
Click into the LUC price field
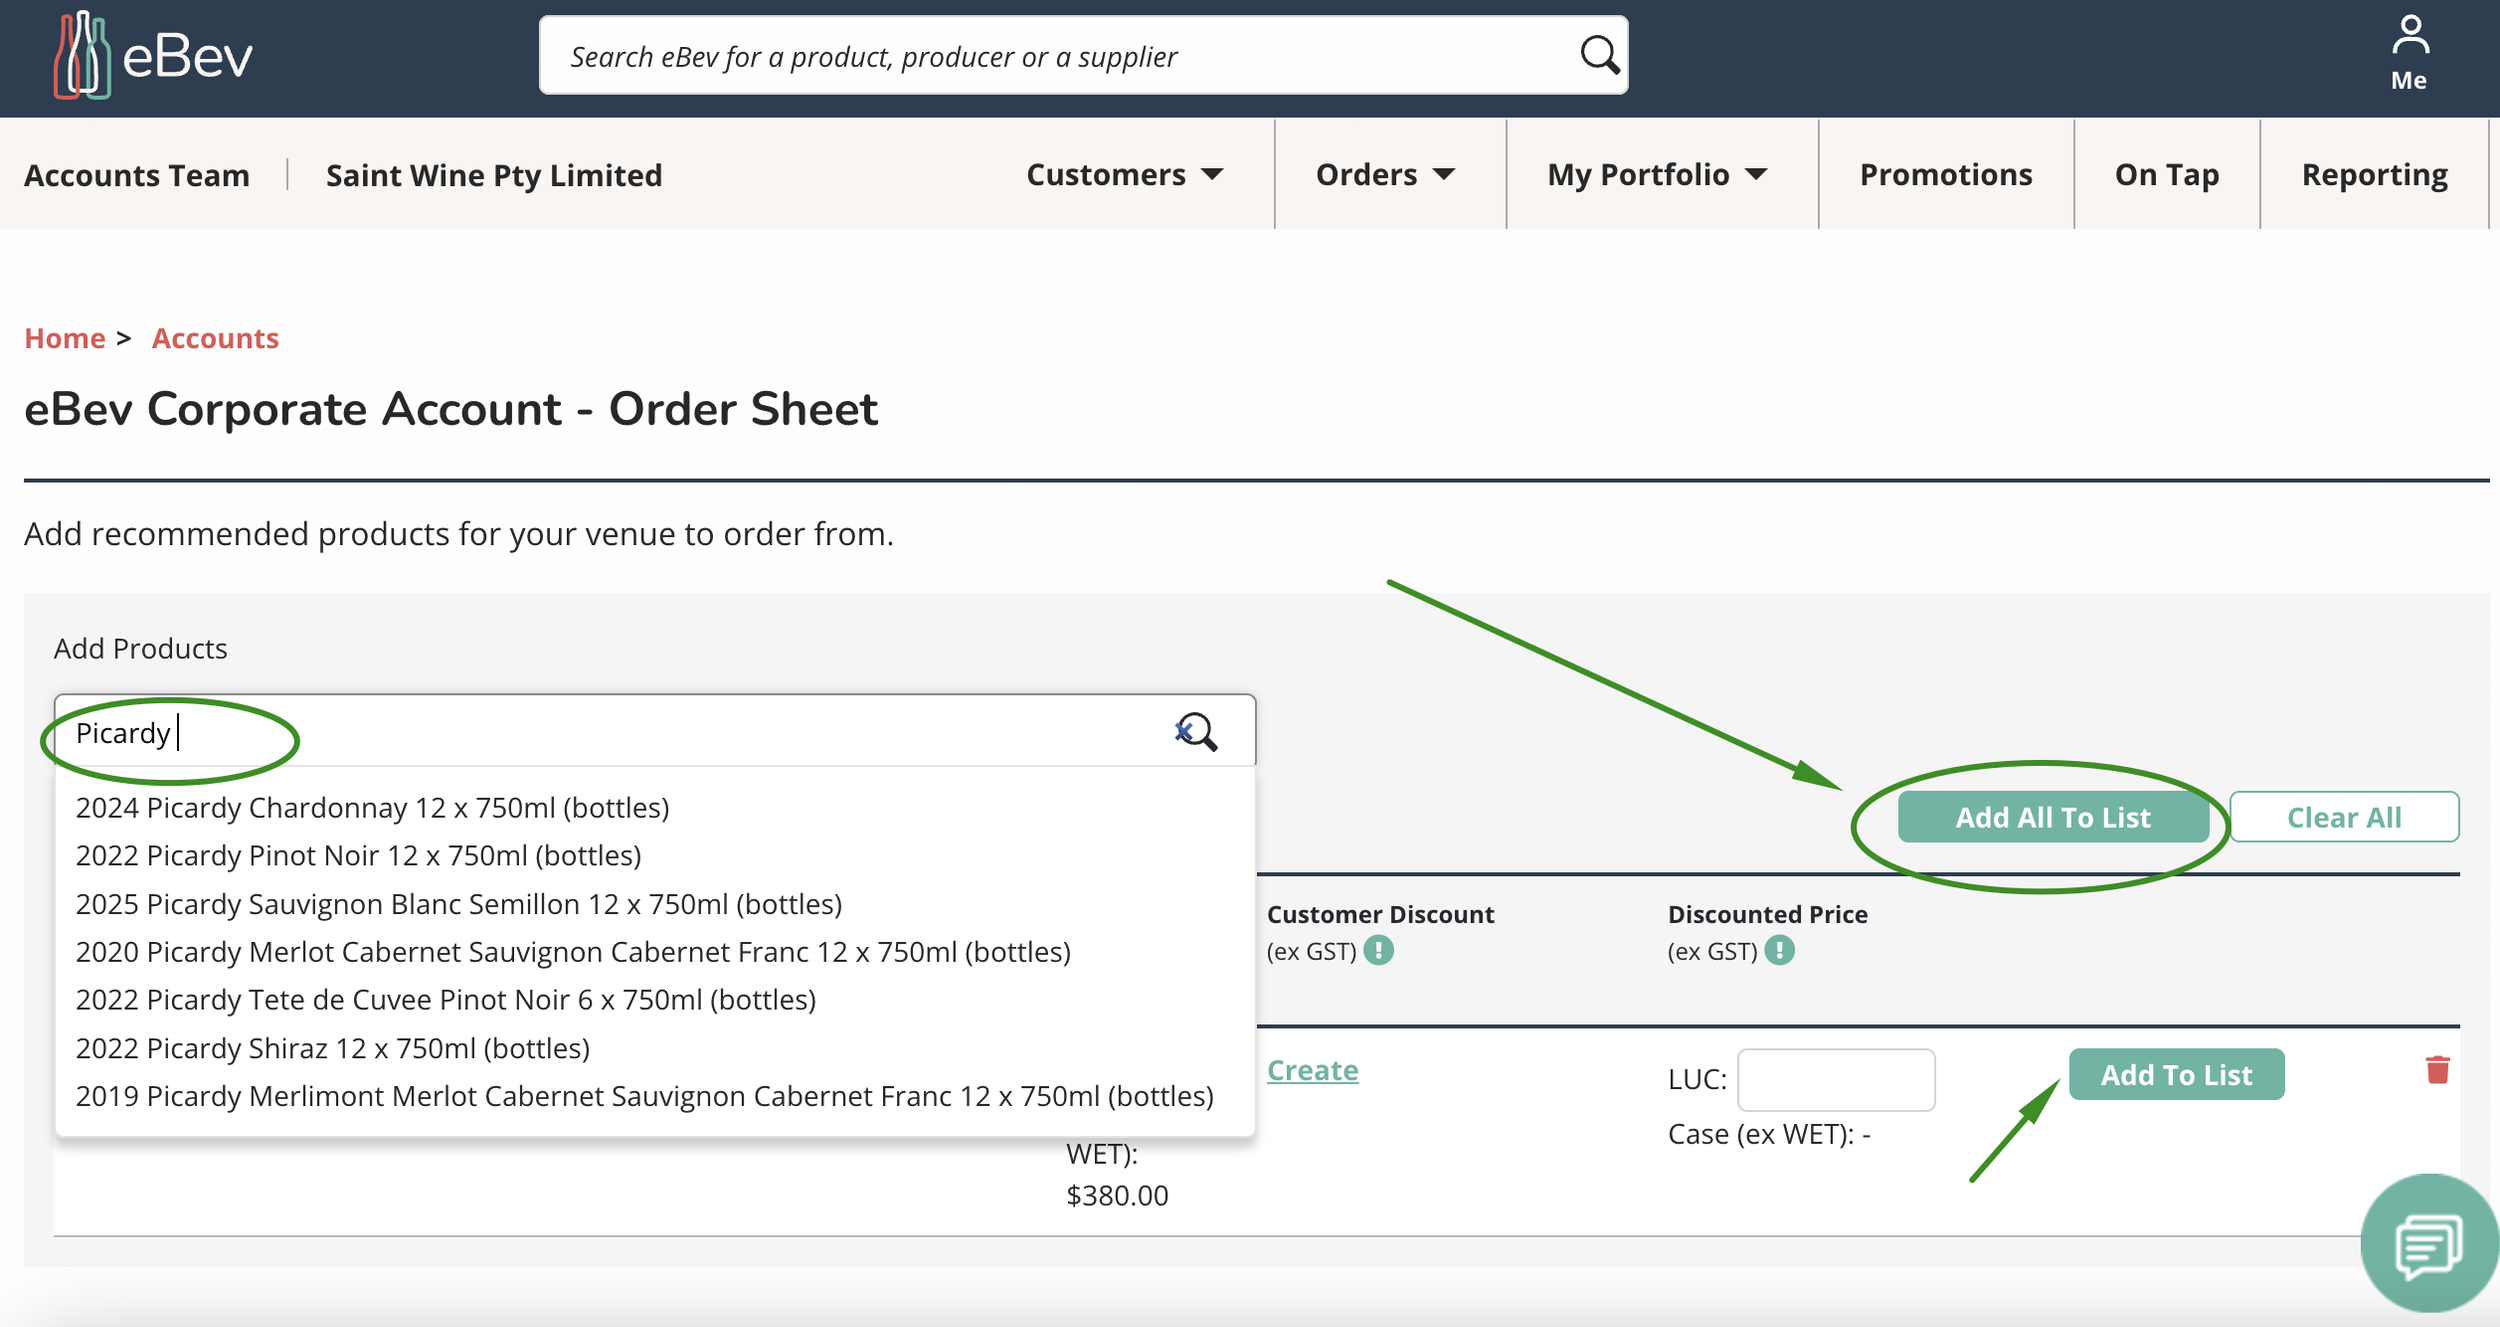1835,1079
